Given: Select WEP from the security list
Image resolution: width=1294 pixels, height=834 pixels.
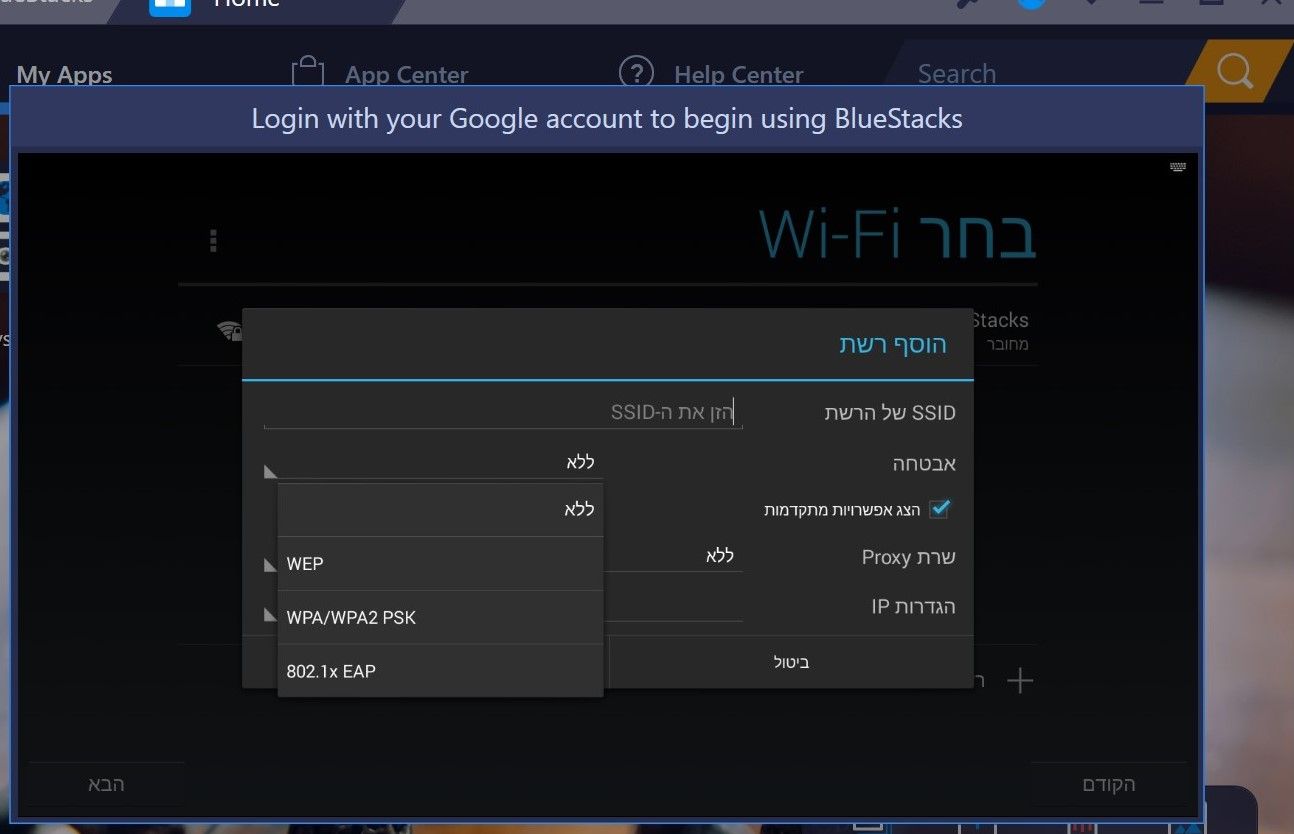Looking at the screenshot, I should (x=440, y=564).
